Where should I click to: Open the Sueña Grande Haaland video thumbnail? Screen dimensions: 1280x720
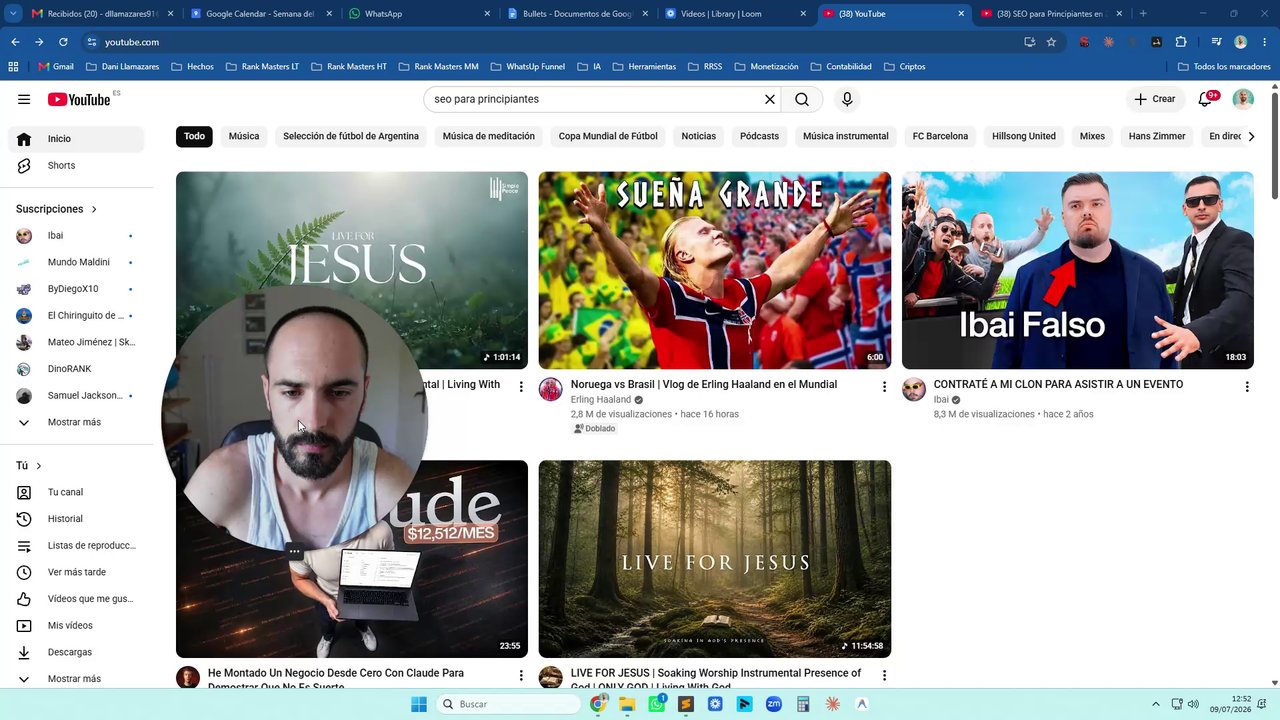(714, 270)
